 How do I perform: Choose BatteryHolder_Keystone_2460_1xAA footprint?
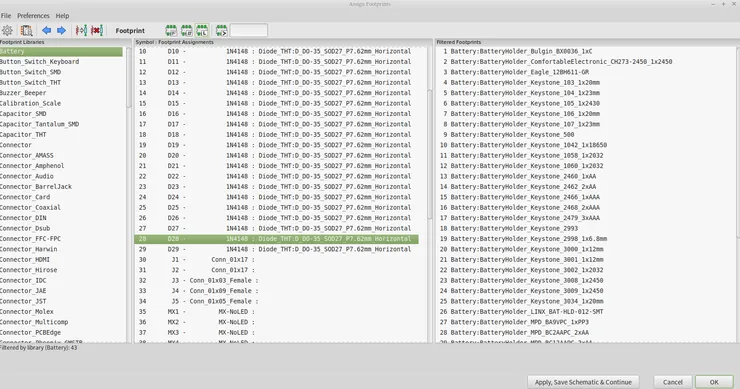coord(585,176)
